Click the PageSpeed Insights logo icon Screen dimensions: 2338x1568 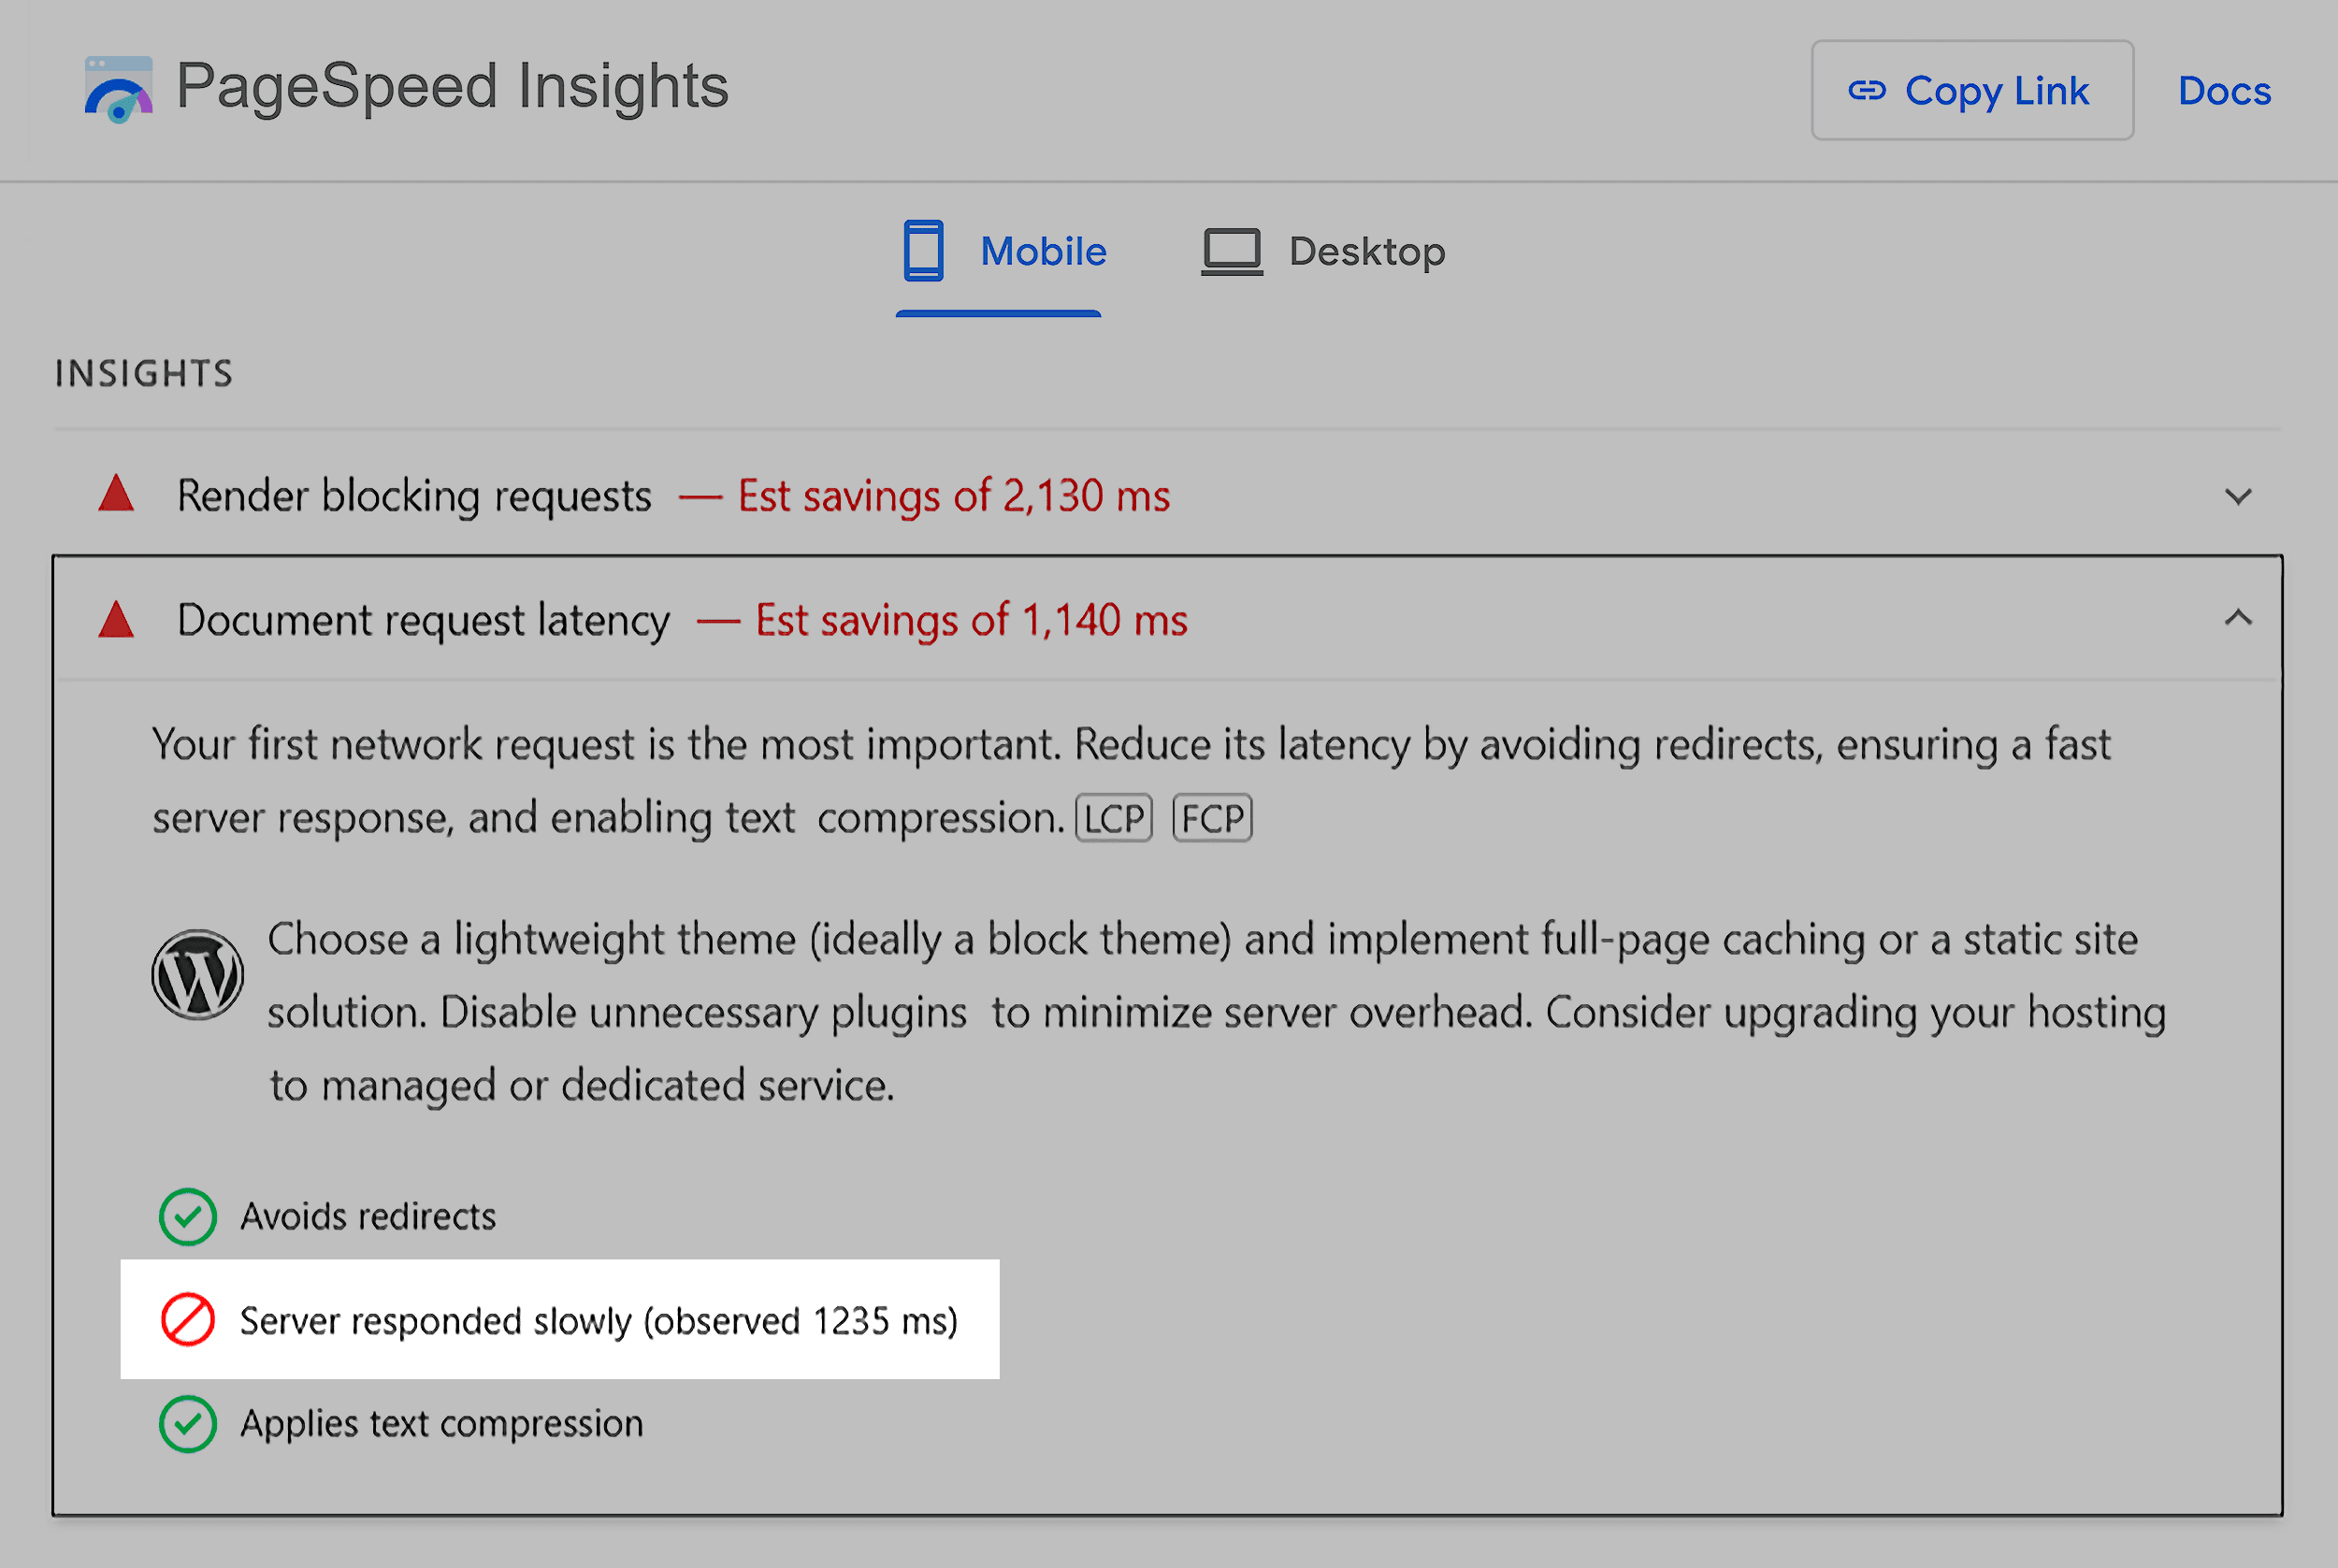point(120,88)
